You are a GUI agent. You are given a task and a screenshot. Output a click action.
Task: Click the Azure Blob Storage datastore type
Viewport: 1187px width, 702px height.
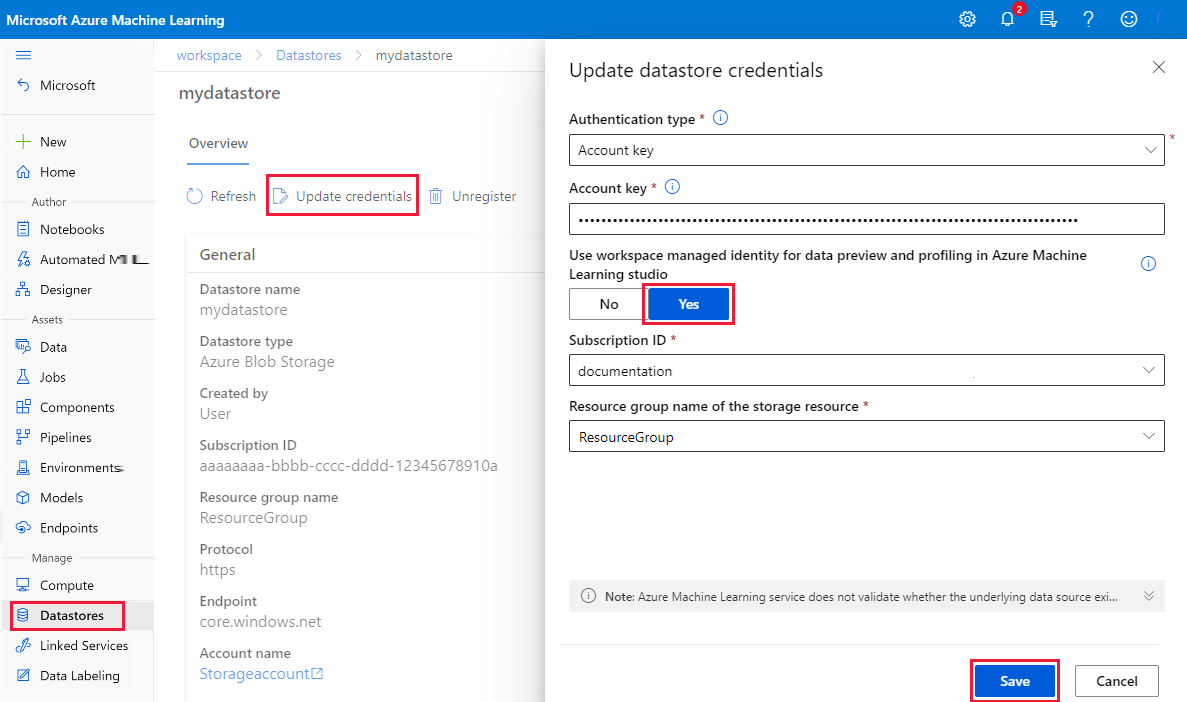[267, 362]
